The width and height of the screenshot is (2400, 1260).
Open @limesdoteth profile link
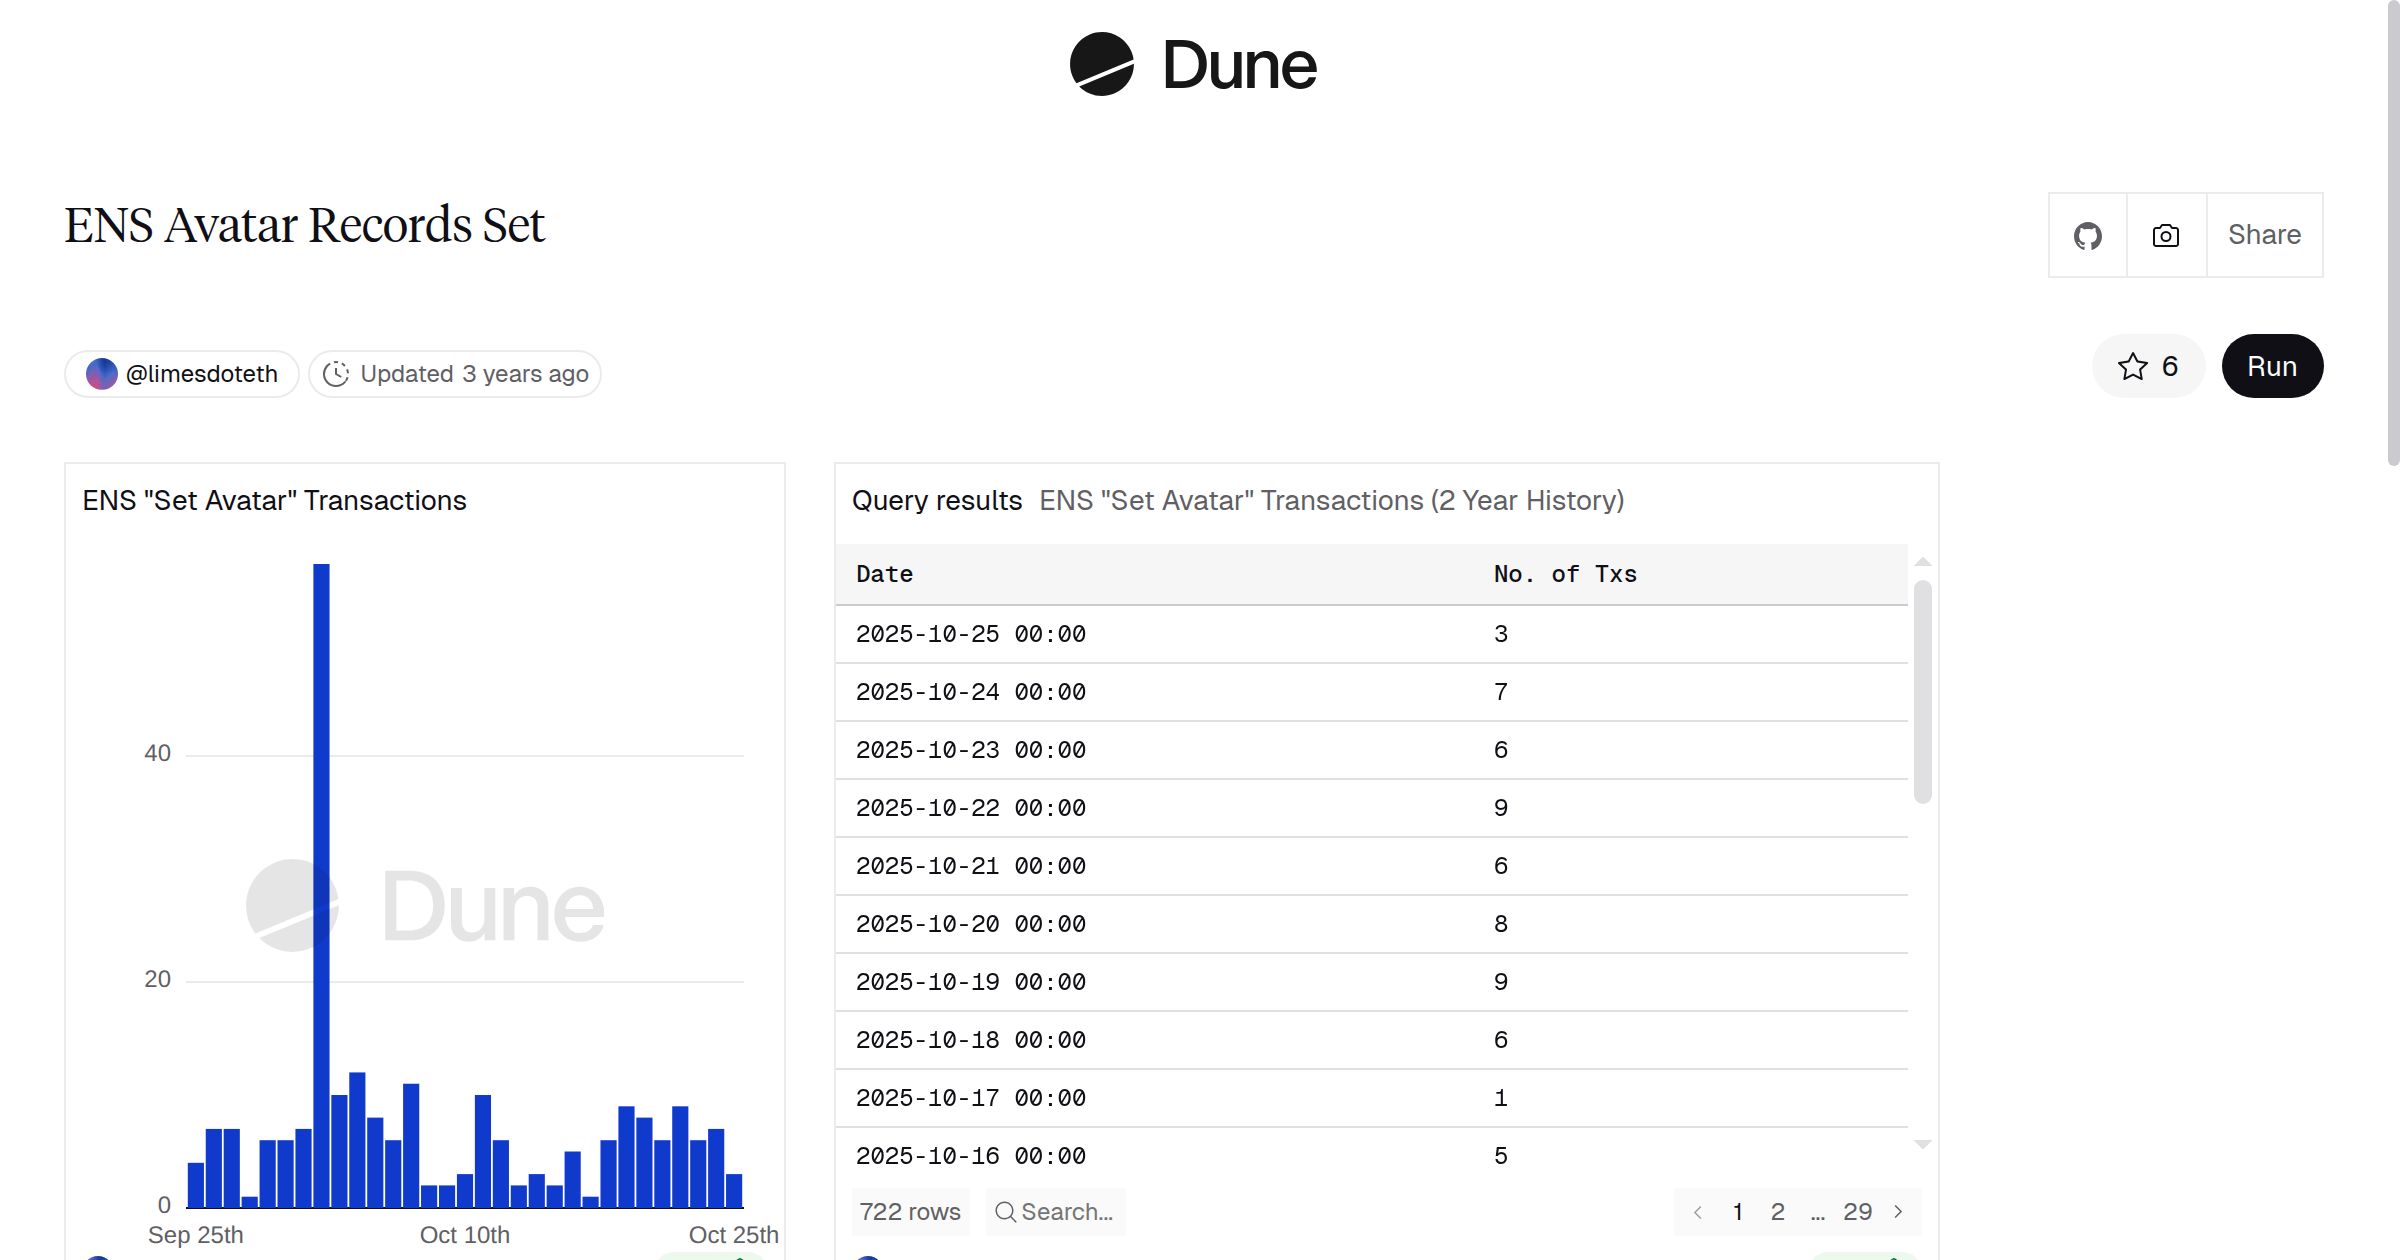(201, 374)
